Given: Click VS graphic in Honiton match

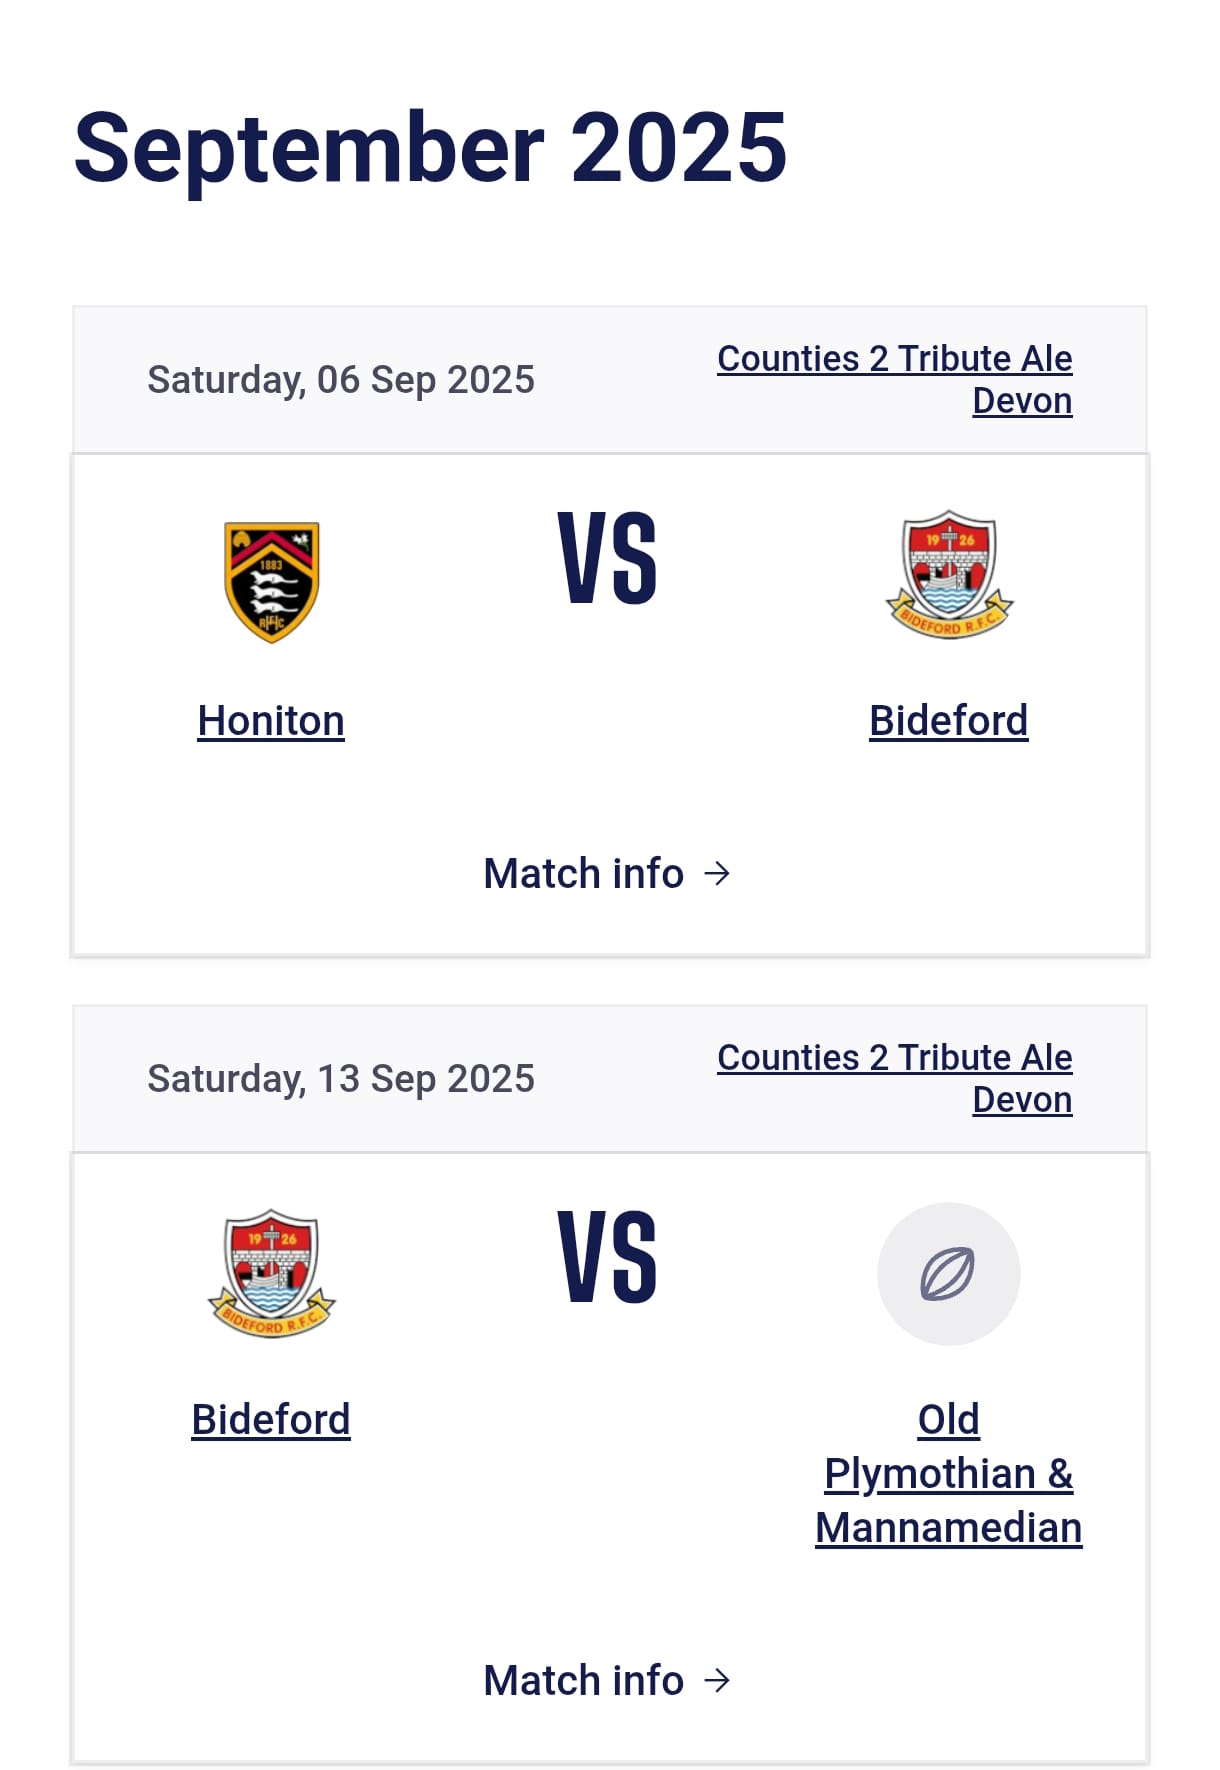Looking at the screenshot, I should click(x=608, y=557).
